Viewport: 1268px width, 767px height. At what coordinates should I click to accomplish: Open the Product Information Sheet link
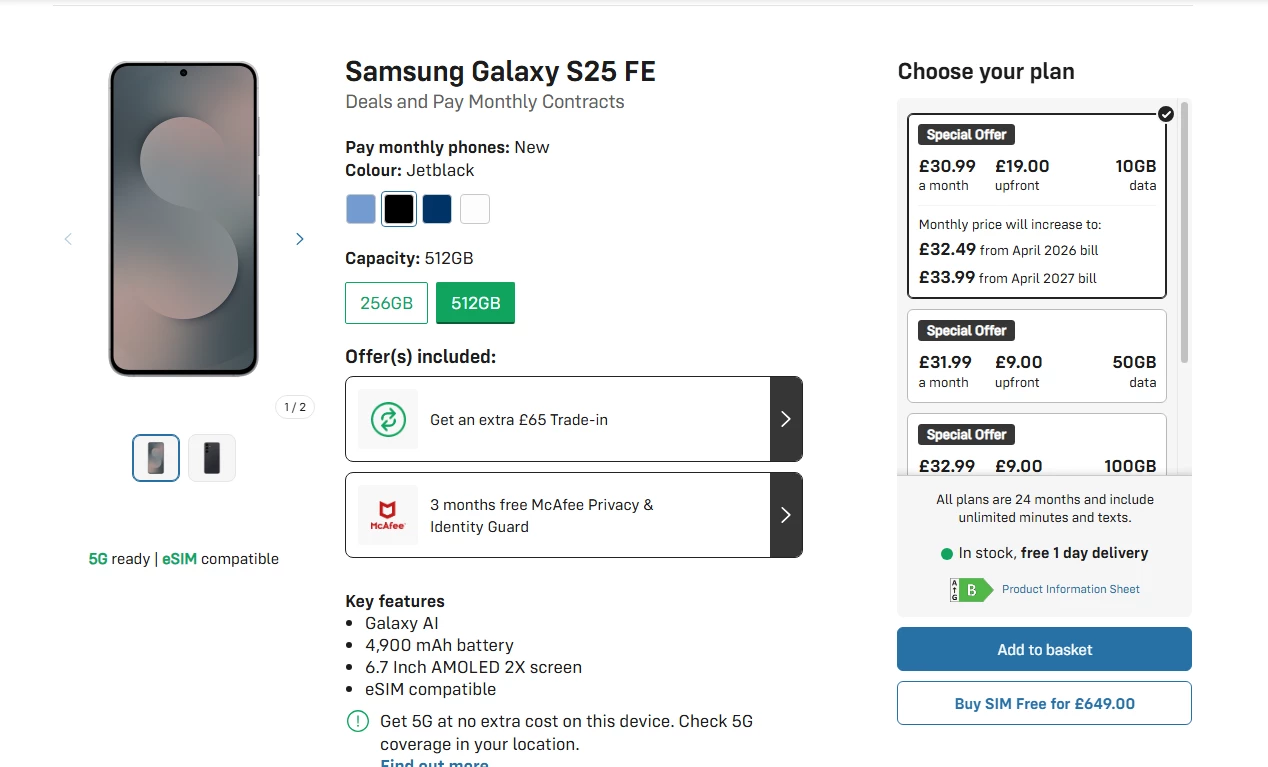[1070, 589]
